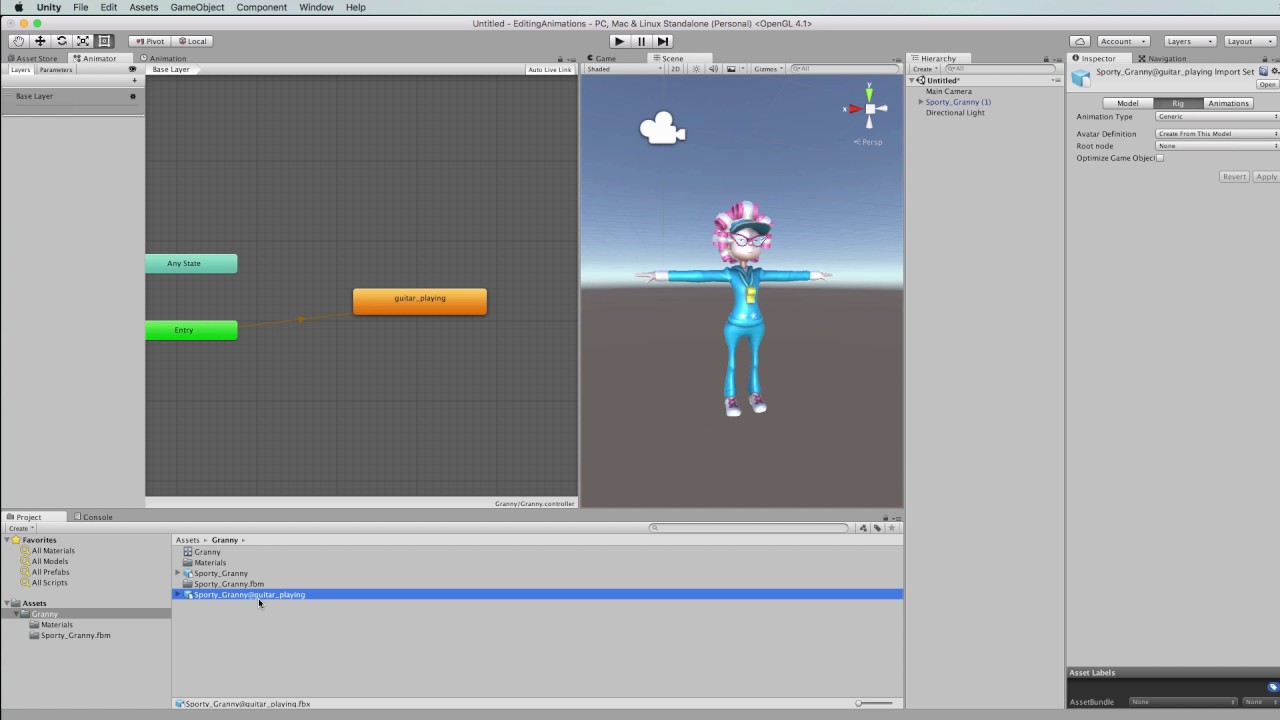
Task: Click the camera gizmo in Scene view
Action: (662, 128)
